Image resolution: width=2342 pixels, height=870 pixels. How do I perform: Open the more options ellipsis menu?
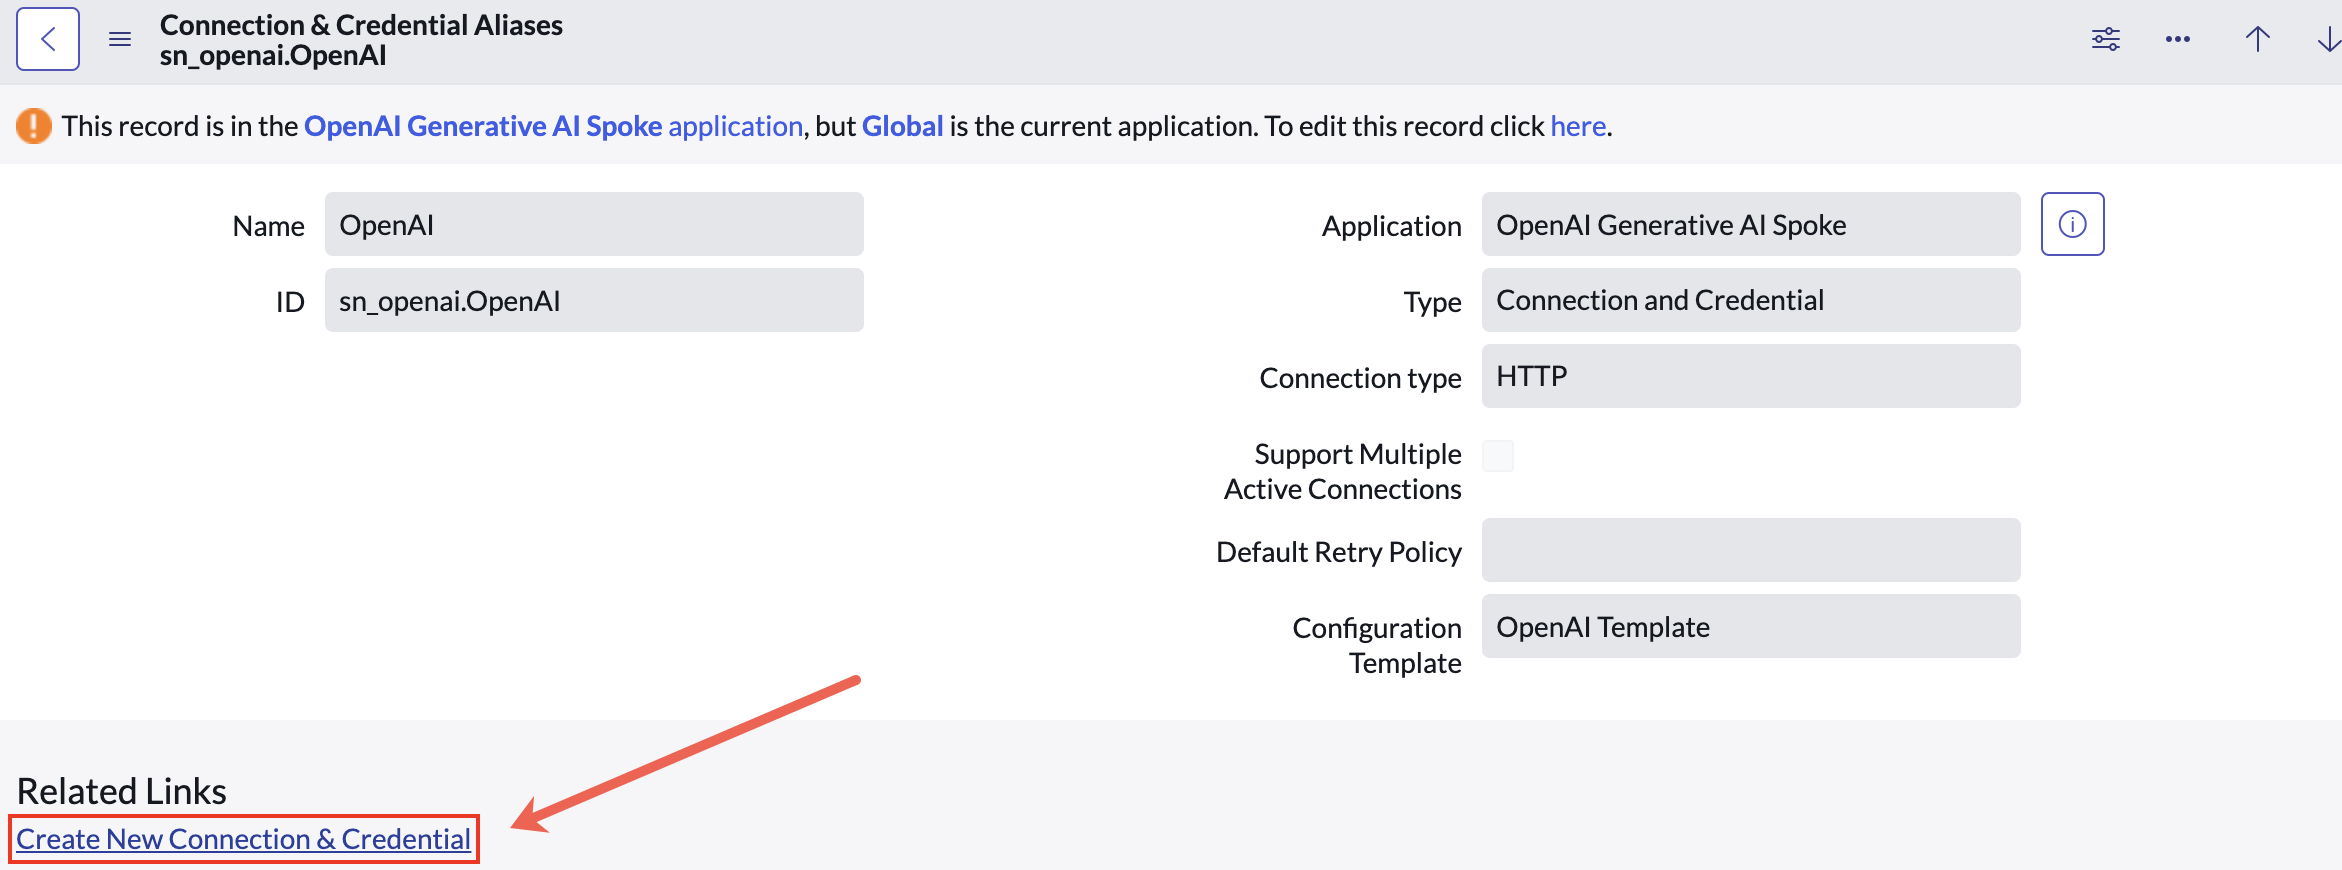point(2178,39)
